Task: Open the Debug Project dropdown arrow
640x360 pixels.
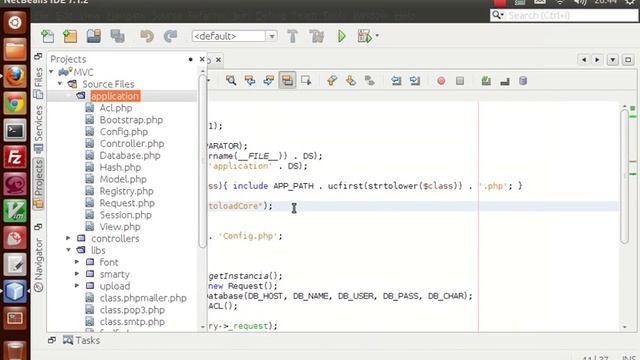Action: [x=377, y=36]
